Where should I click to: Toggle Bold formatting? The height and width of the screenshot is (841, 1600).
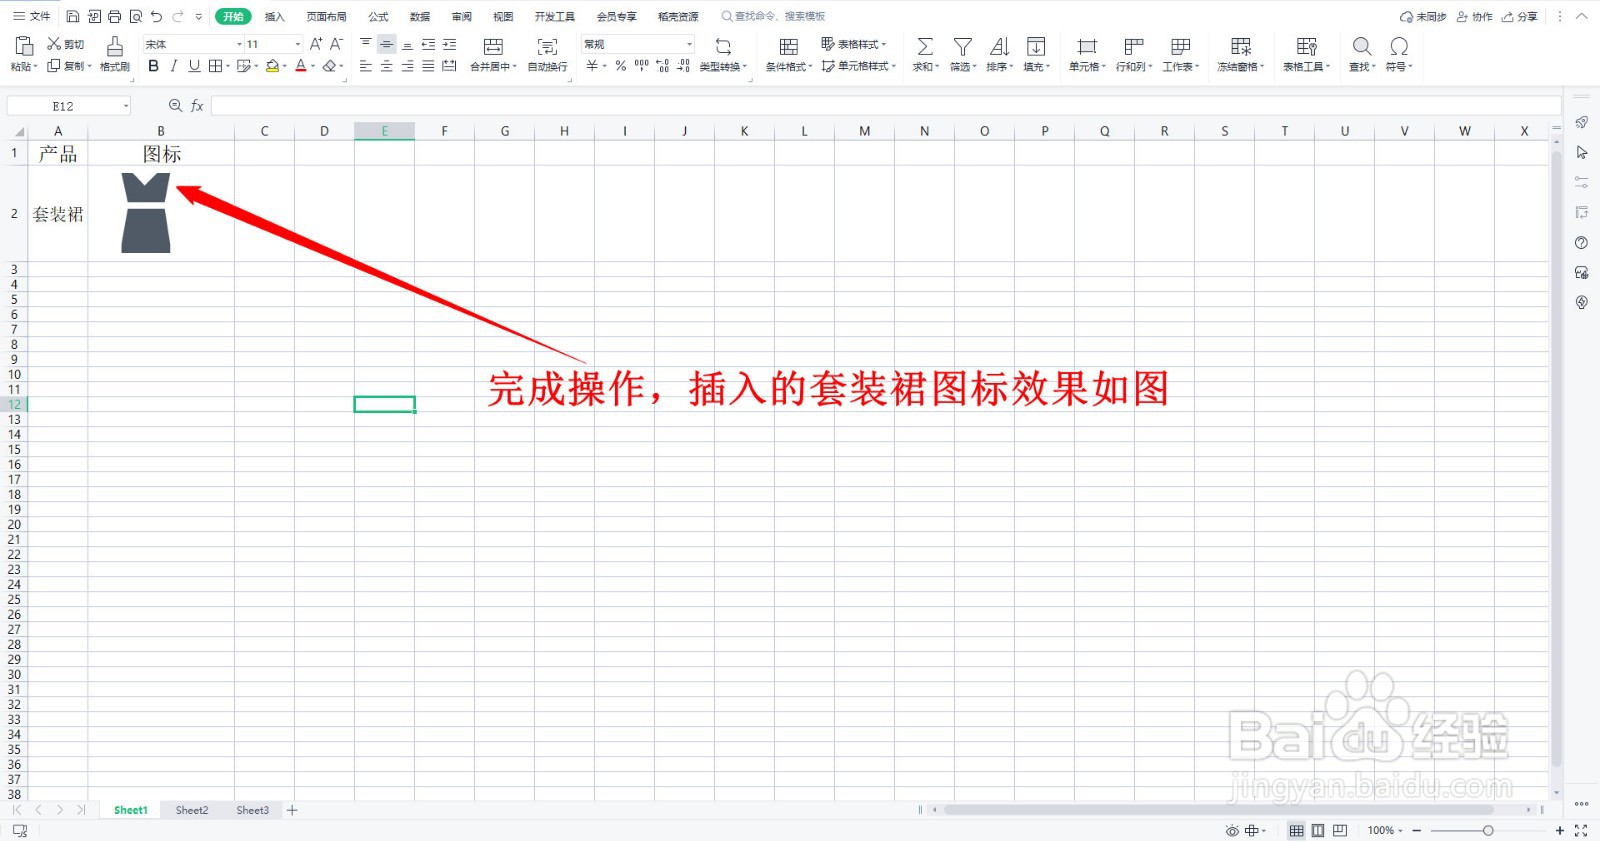[x=153, y=66]
